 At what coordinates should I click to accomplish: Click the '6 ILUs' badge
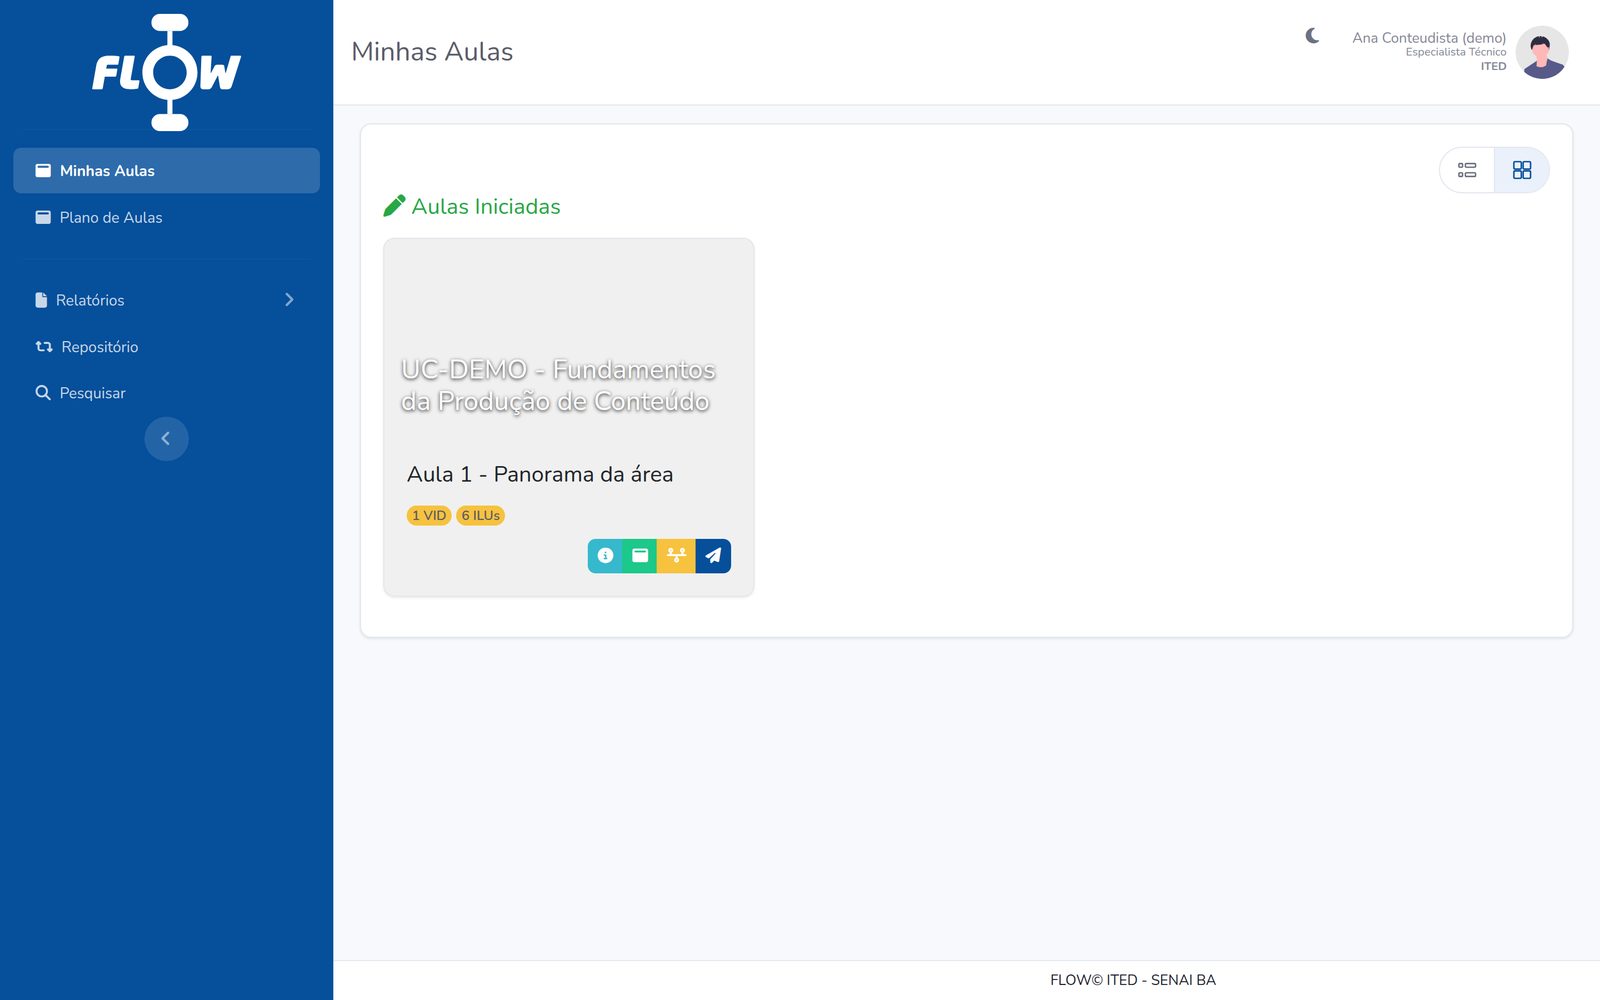481,516
